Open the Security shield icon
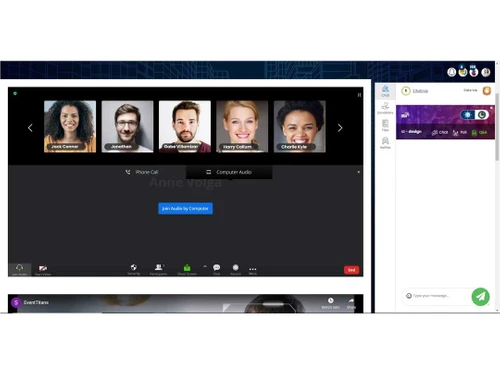The image size is (500, 375). [134, 267]
